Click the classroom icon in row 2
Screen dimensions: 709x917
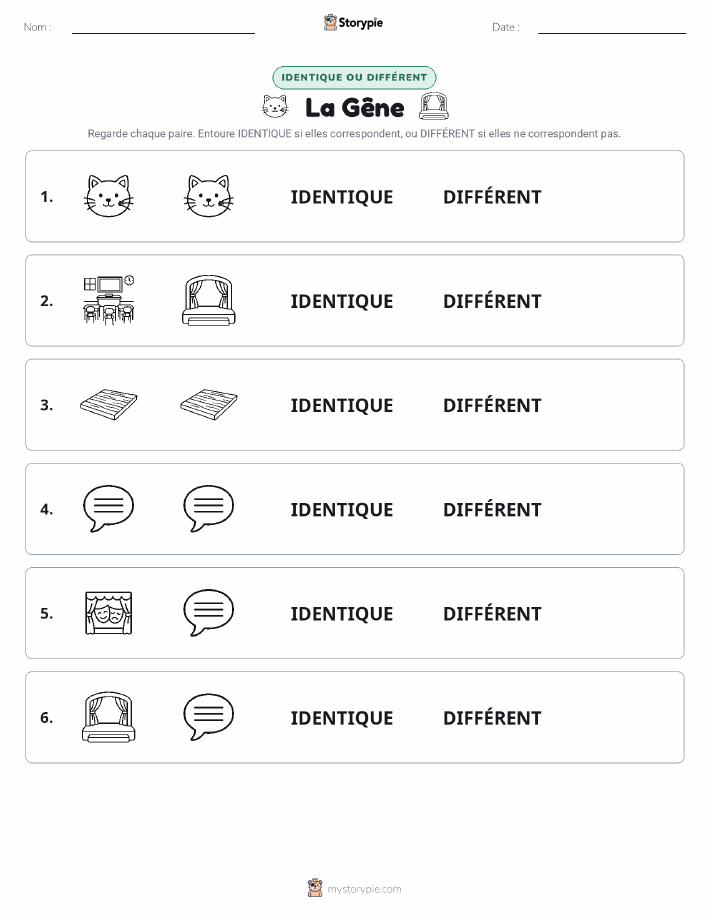click(109, 300)
